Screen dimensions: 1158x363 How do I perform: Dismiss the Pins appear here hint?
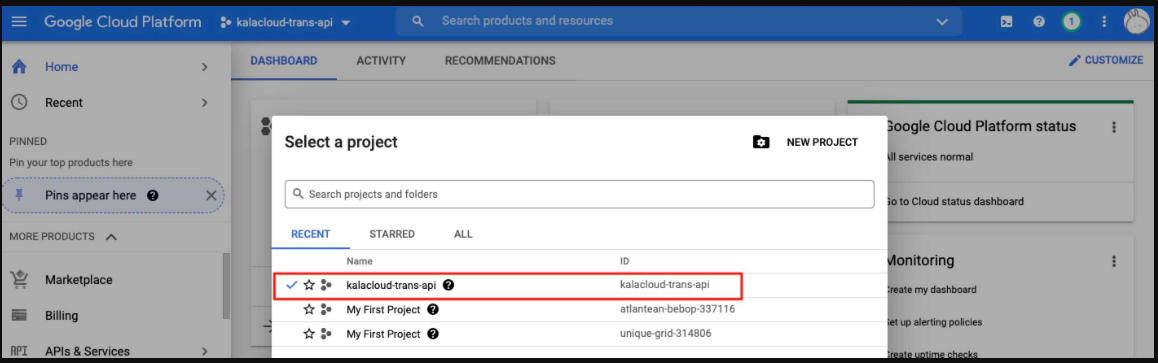pos(211,196)
